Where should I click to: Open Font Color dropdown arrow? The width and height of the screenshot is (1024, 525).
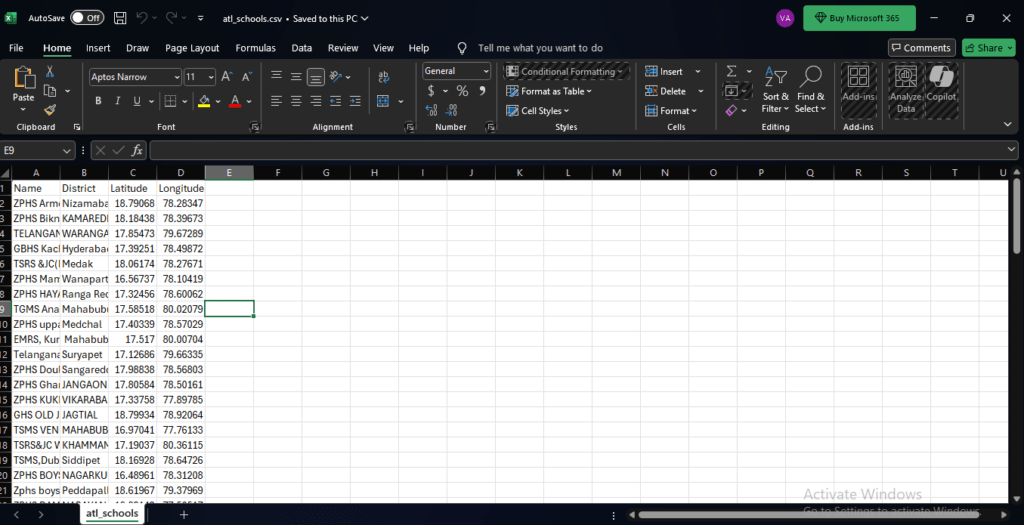coord(249,101)
